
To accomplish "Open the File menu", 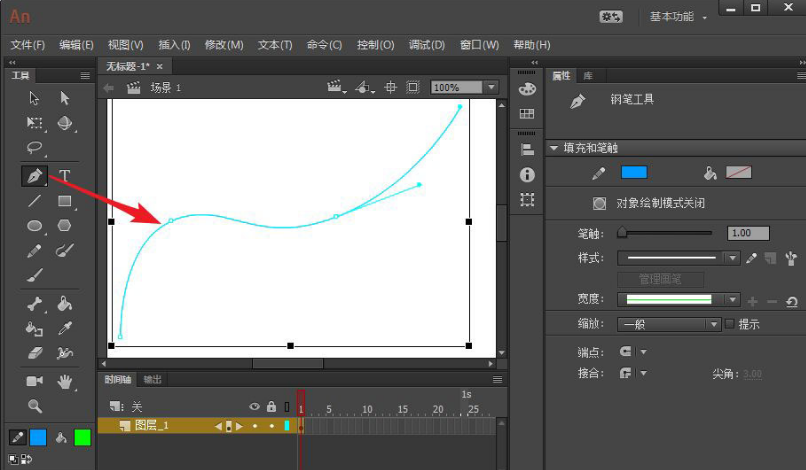I will pyautogui.click(x=28, y=45).
